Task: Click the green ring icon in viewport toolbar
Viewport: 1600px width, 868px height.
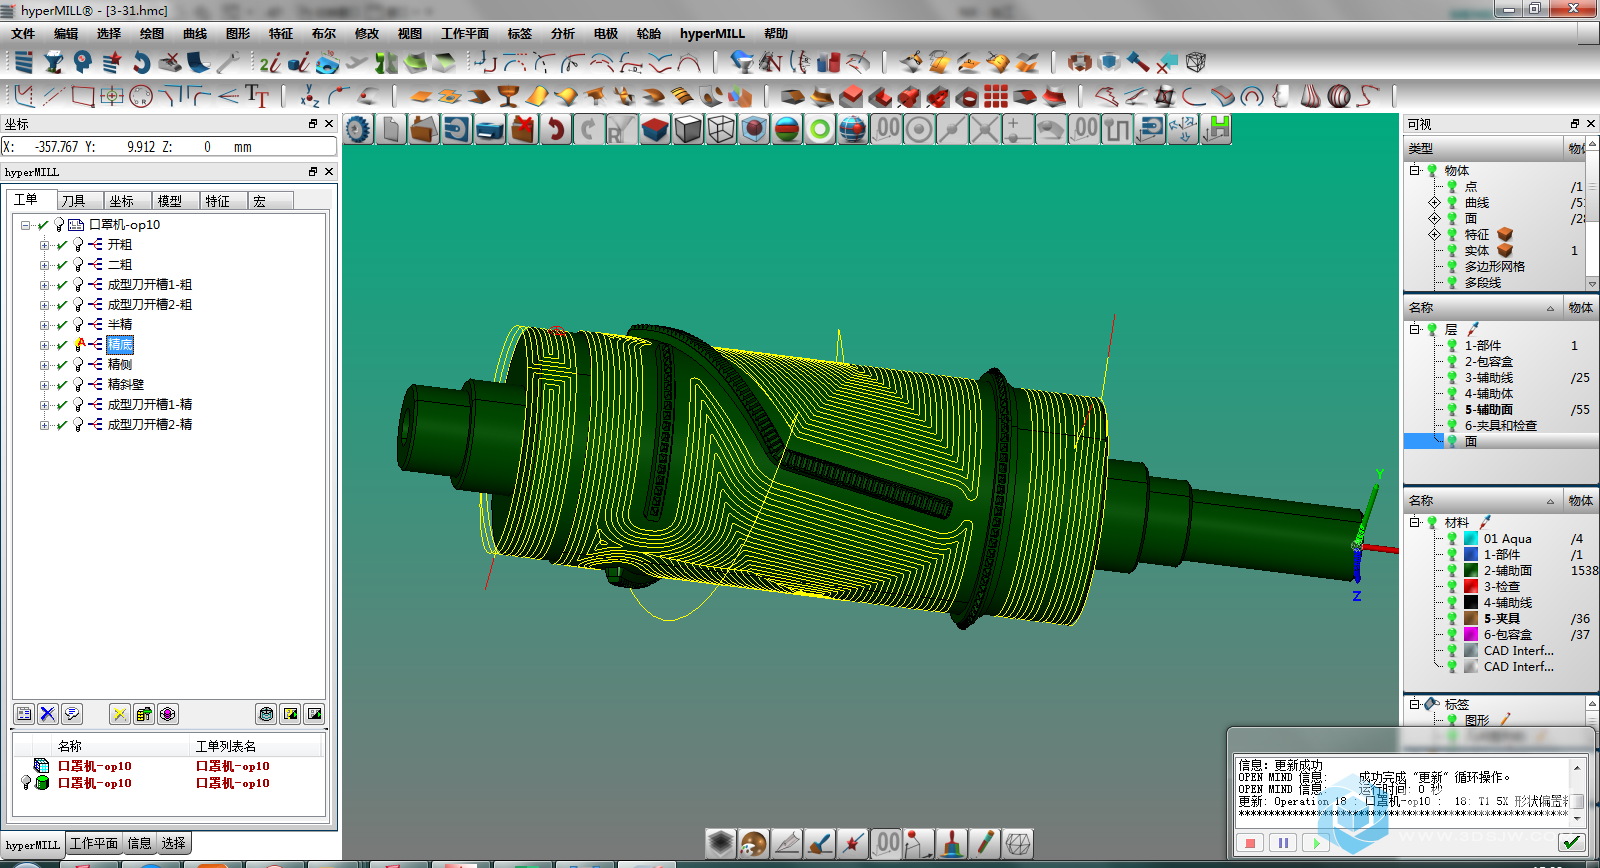Action: click(x=819, y=130)
